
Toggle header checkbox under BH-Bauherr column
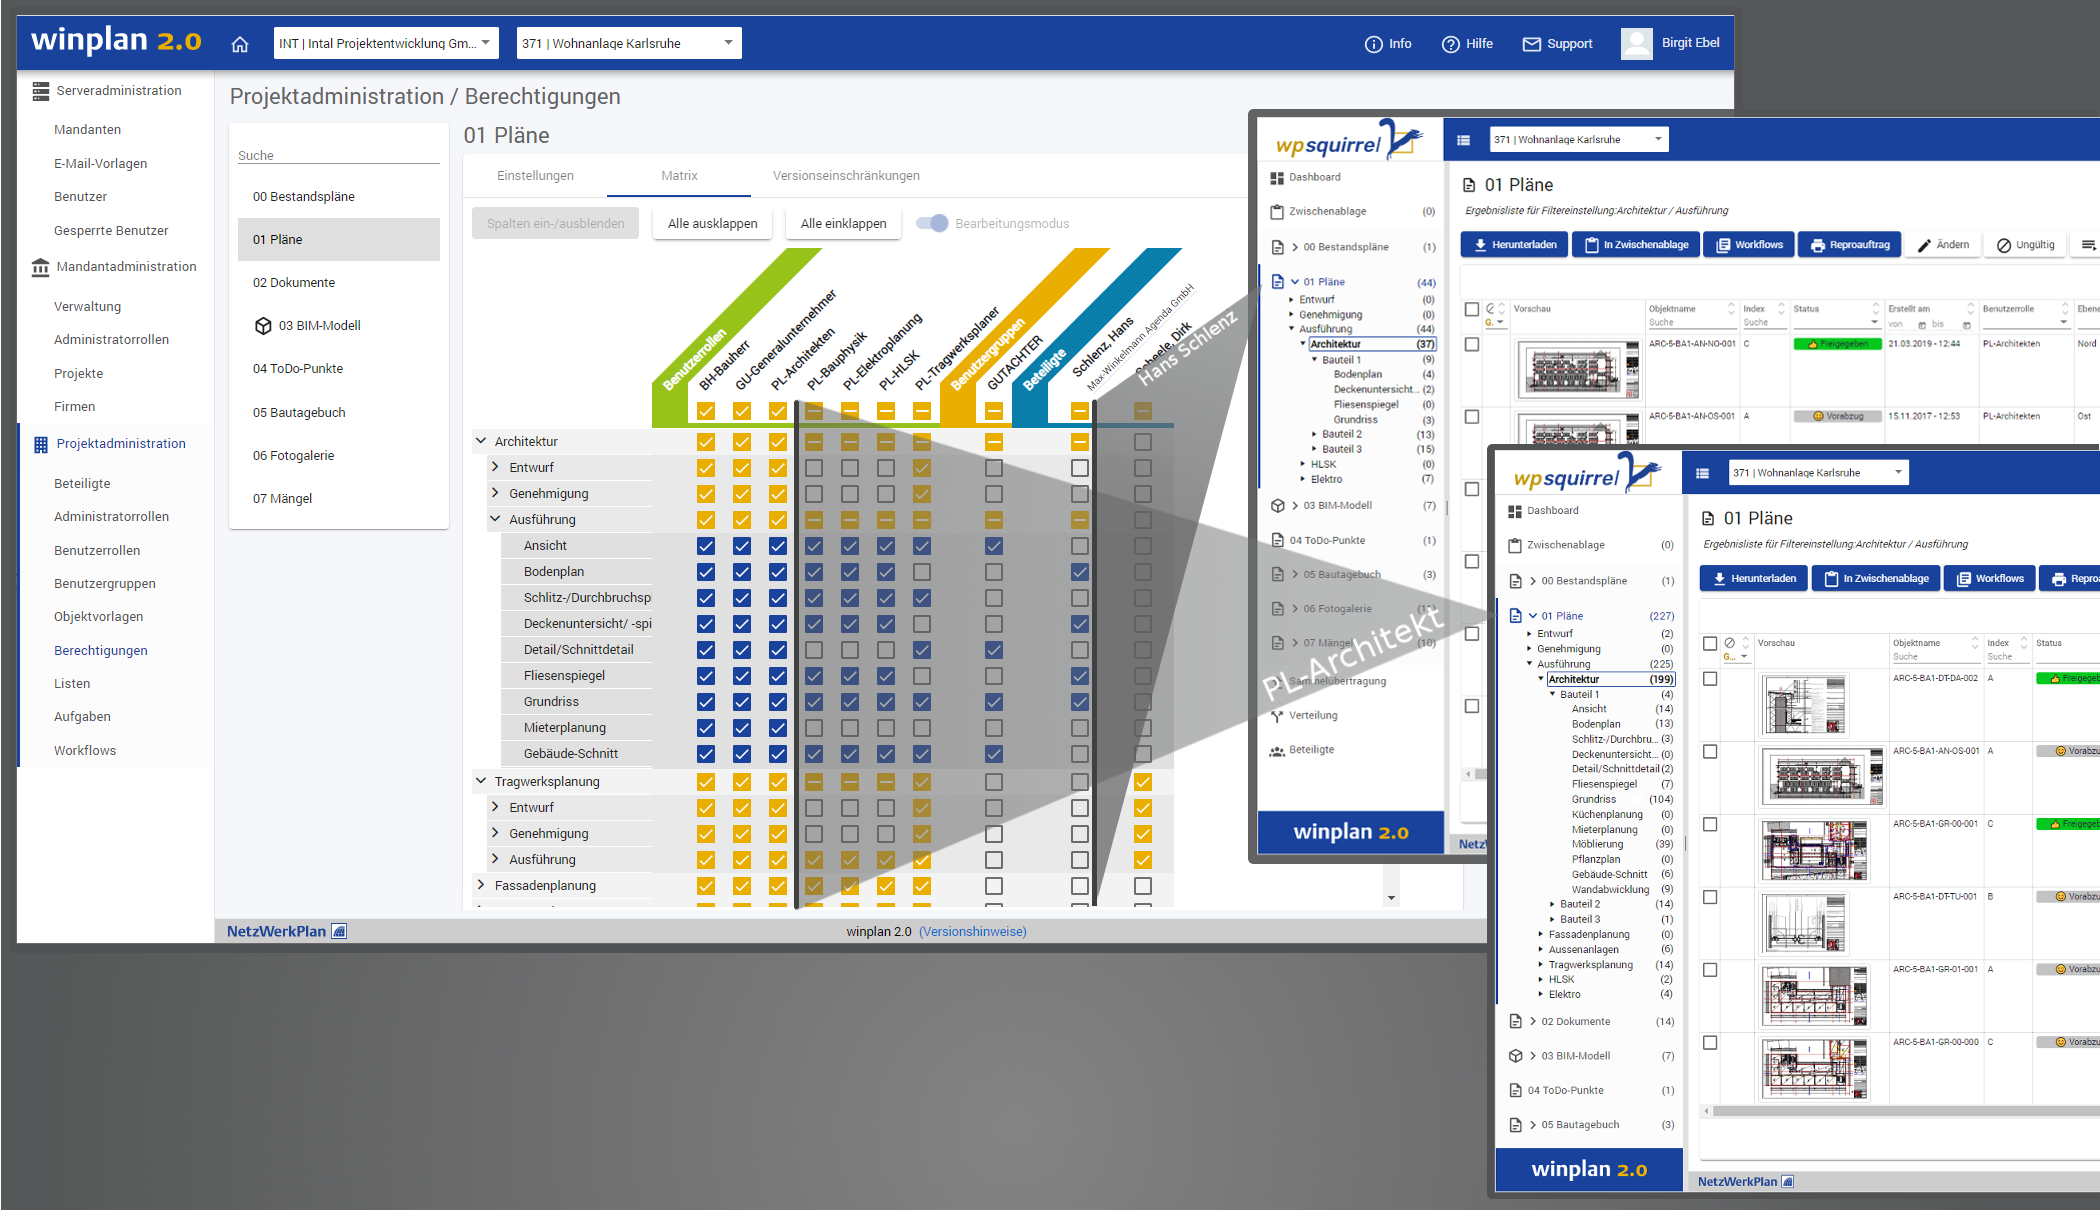[706, 411]
